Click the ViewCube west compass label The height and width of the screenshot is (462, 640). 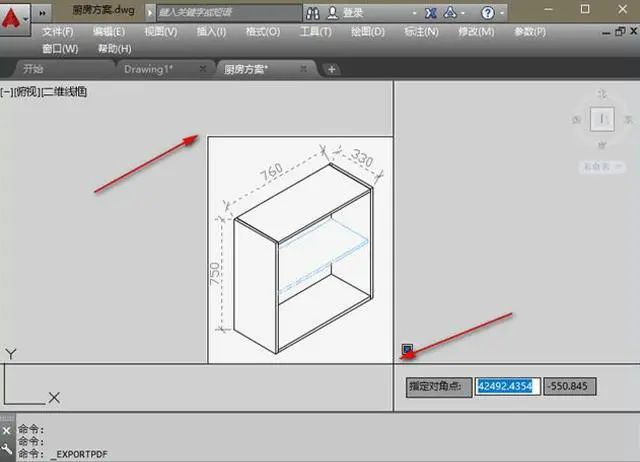[576, 120]
